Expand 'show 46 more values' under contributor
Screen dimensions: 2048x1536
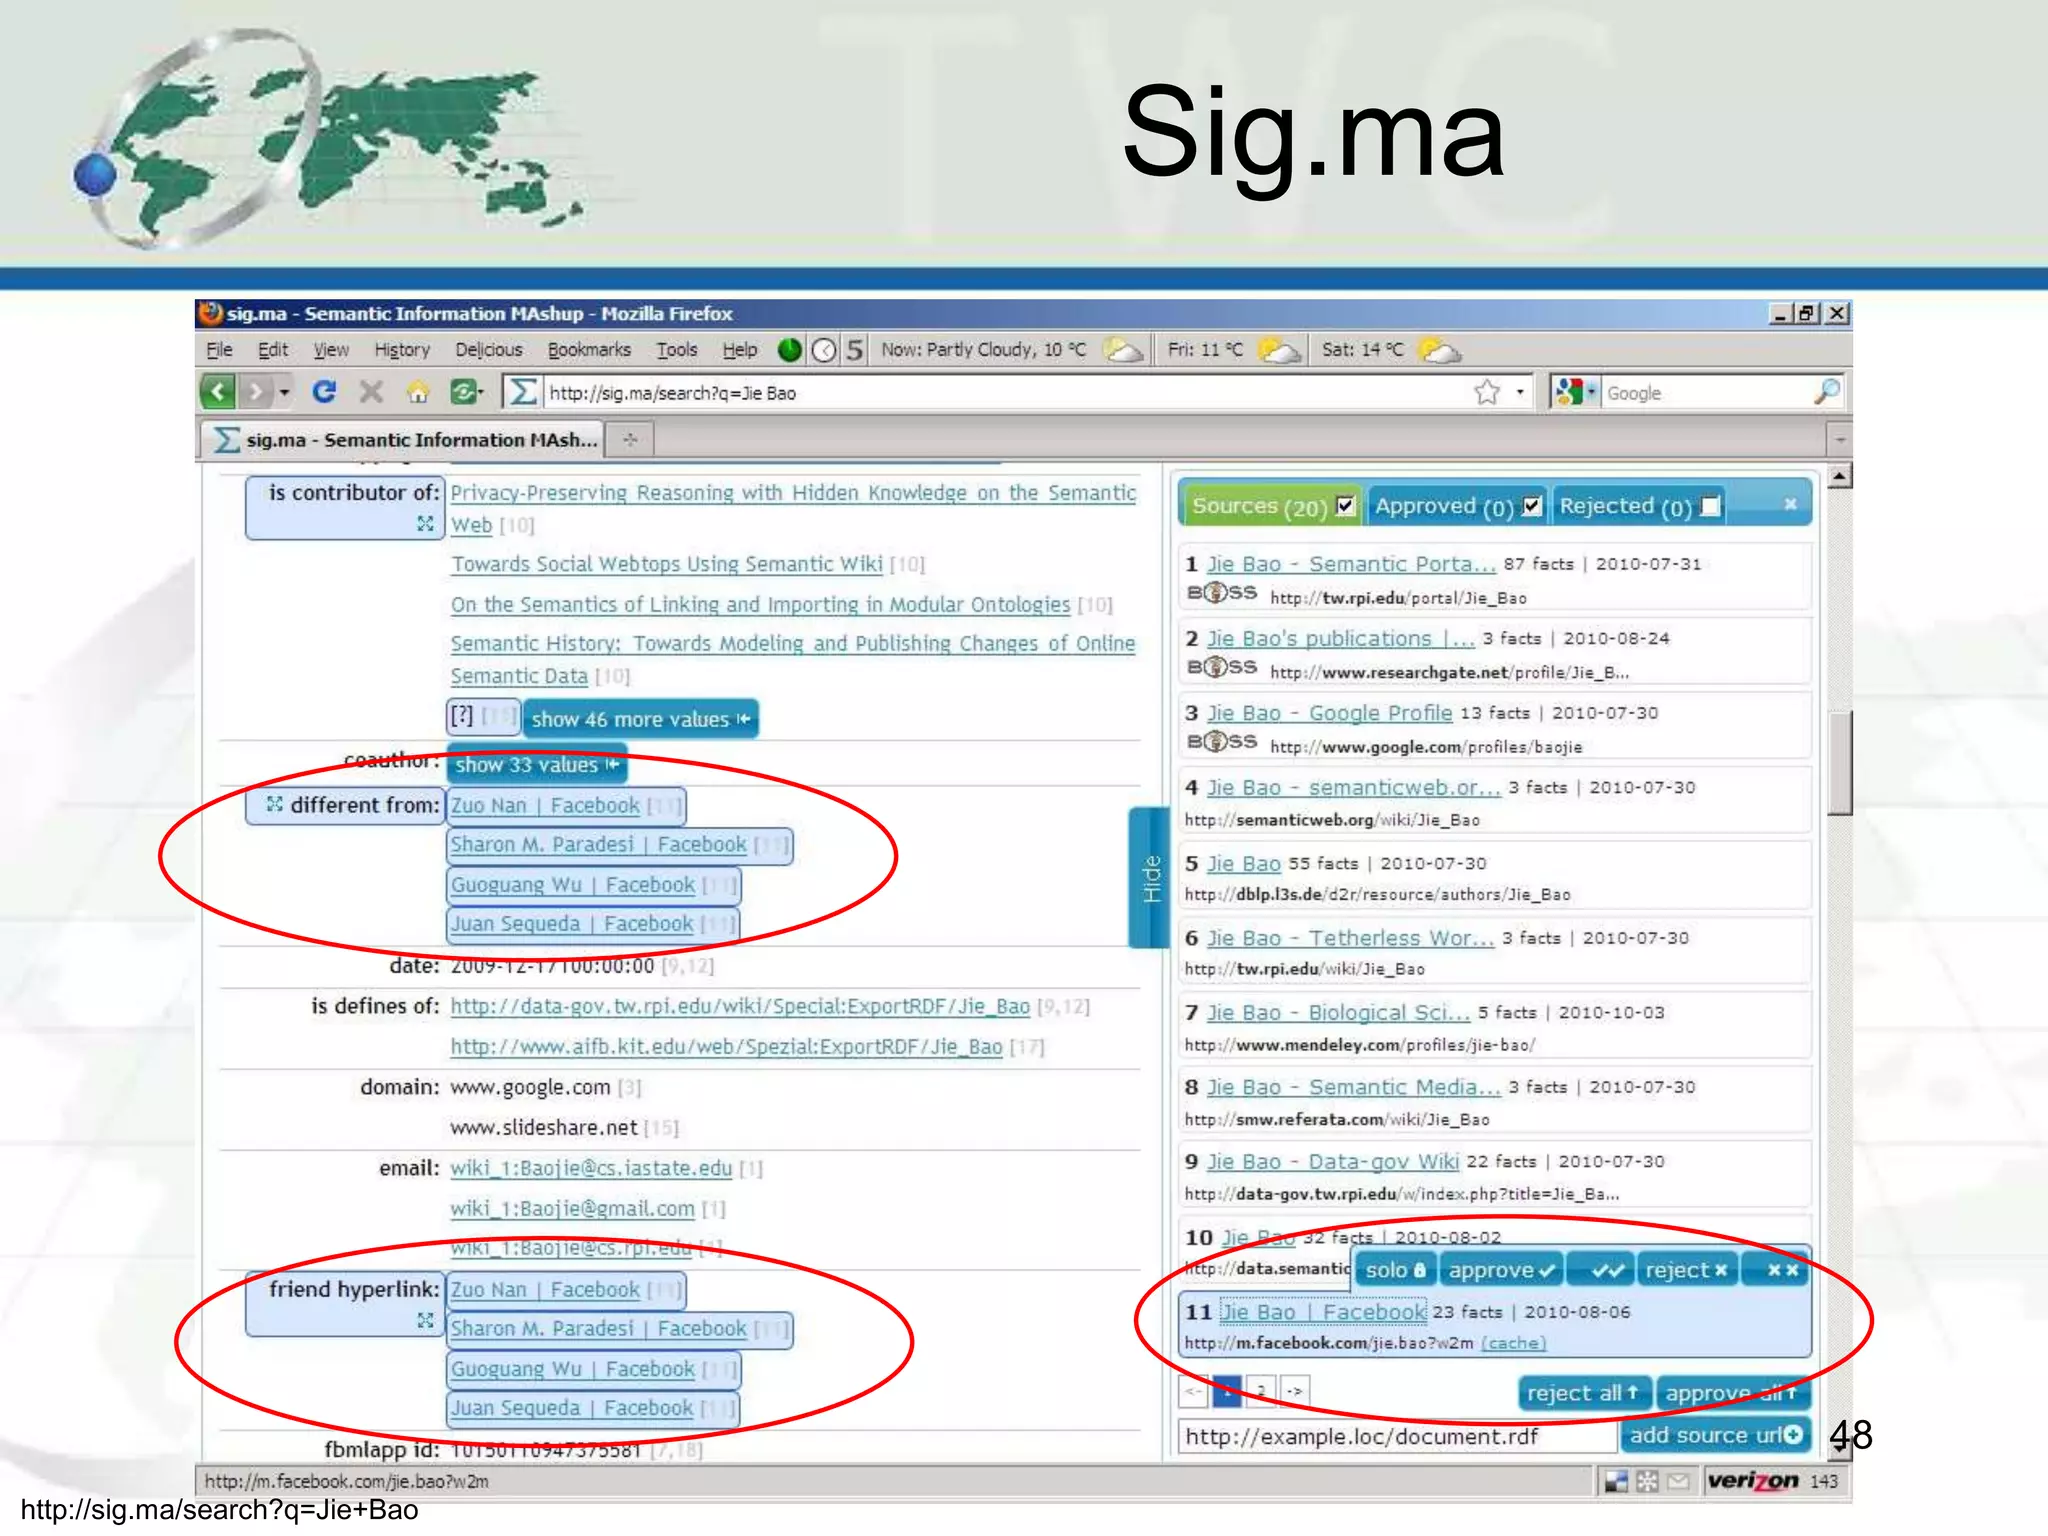(641, 719)
